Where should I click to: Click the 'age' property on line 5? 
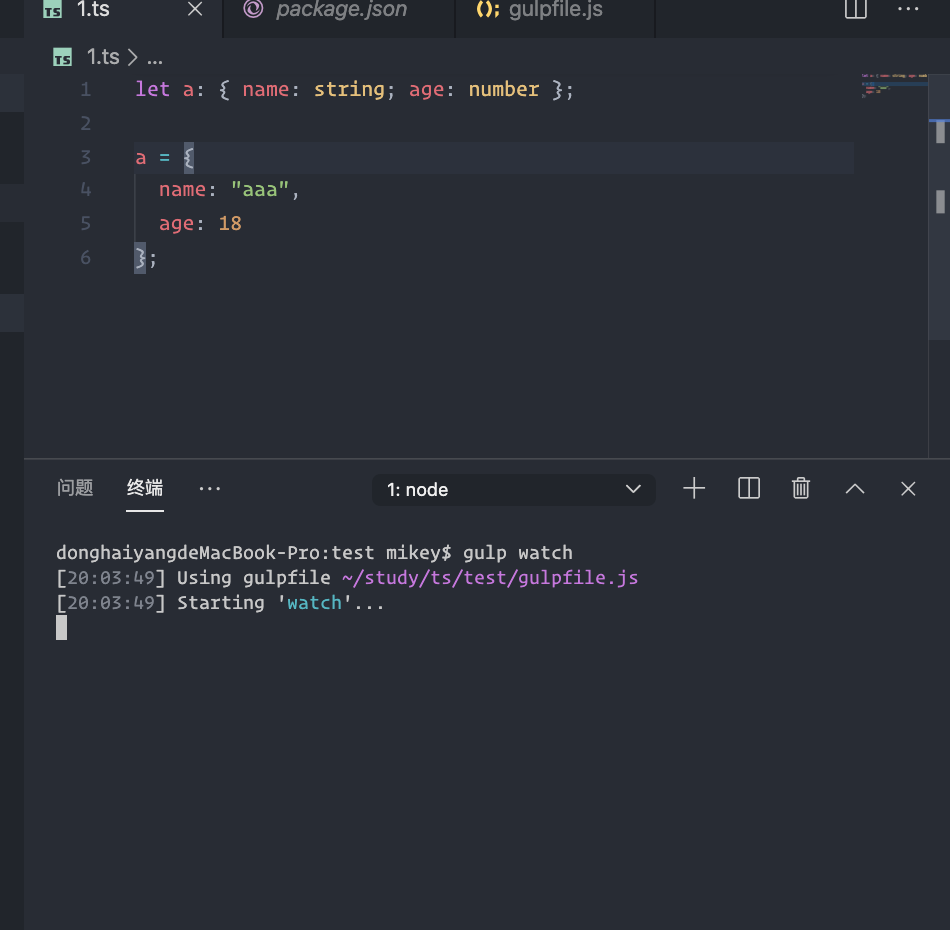click(176, 224)
